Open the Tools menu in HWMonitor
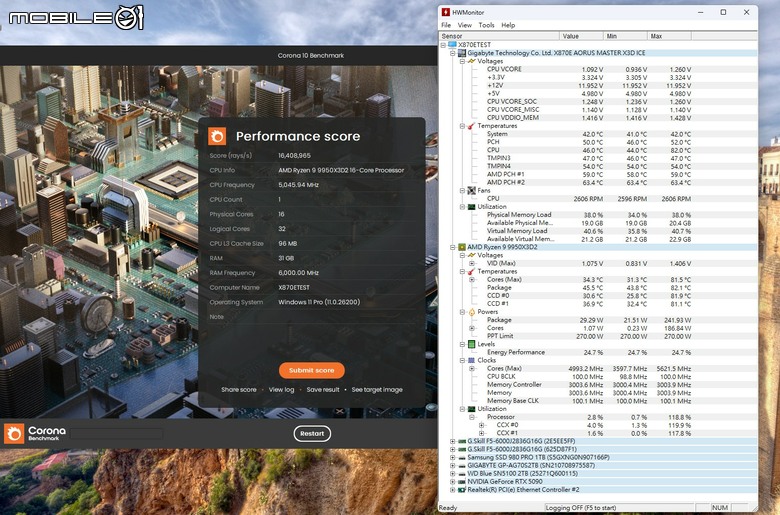This screenshot has width=780, height=515. (x=486, y=25)
